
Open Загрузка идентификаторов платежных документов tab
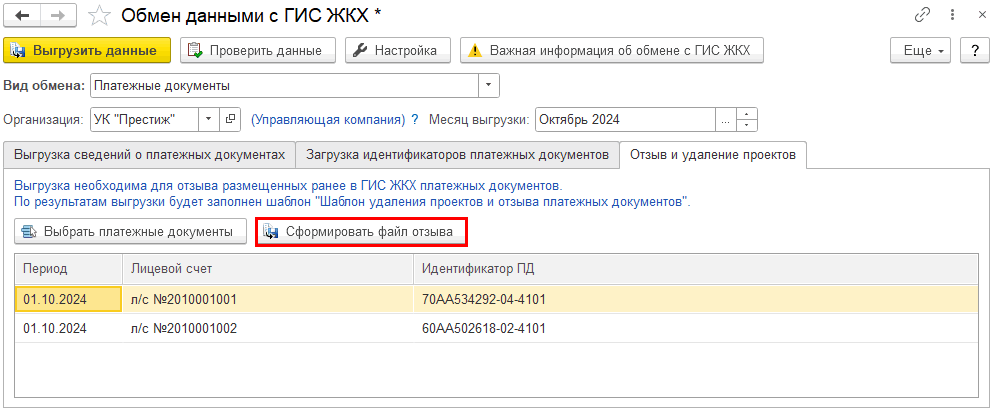click(457, 154)
